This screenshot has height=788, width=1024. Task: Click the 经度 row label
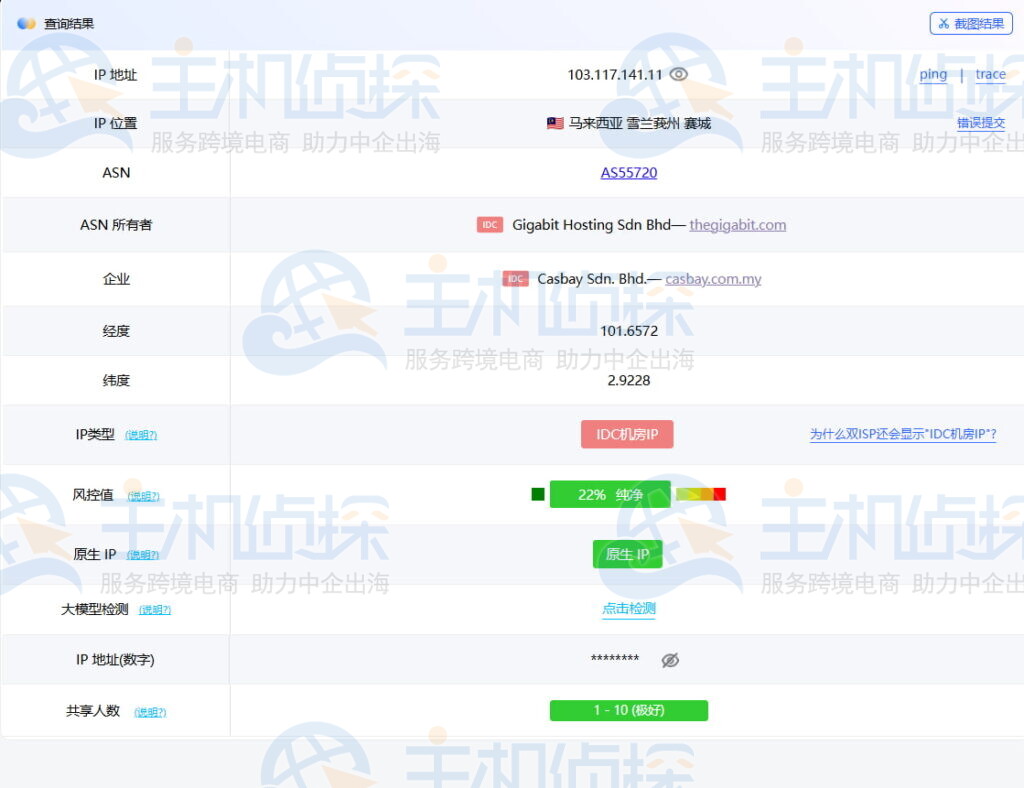116,331
